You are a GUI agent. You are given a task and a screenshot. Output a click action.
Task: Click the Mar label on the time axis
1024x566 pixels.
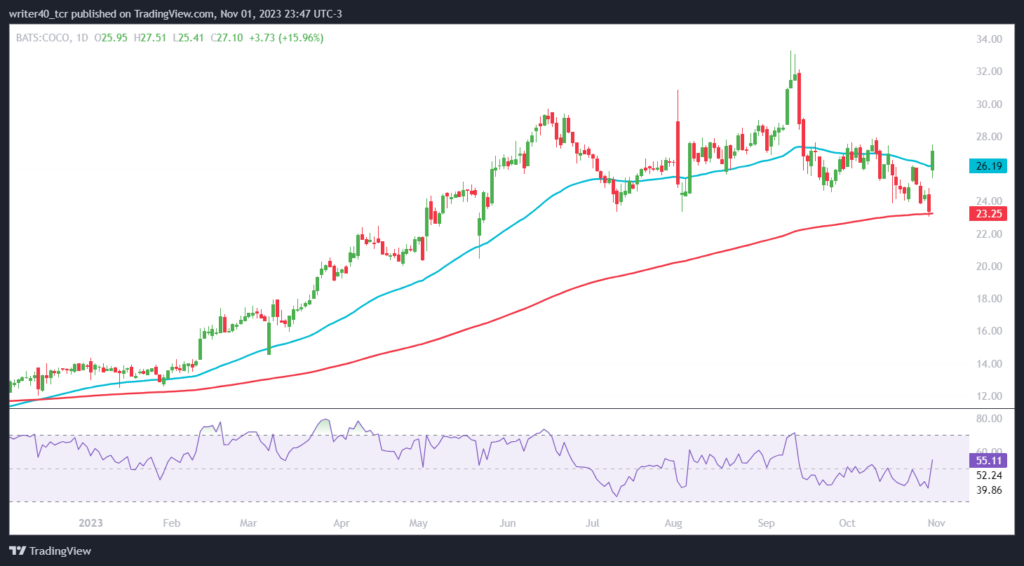pyautogui.click(x=248, y=523)
